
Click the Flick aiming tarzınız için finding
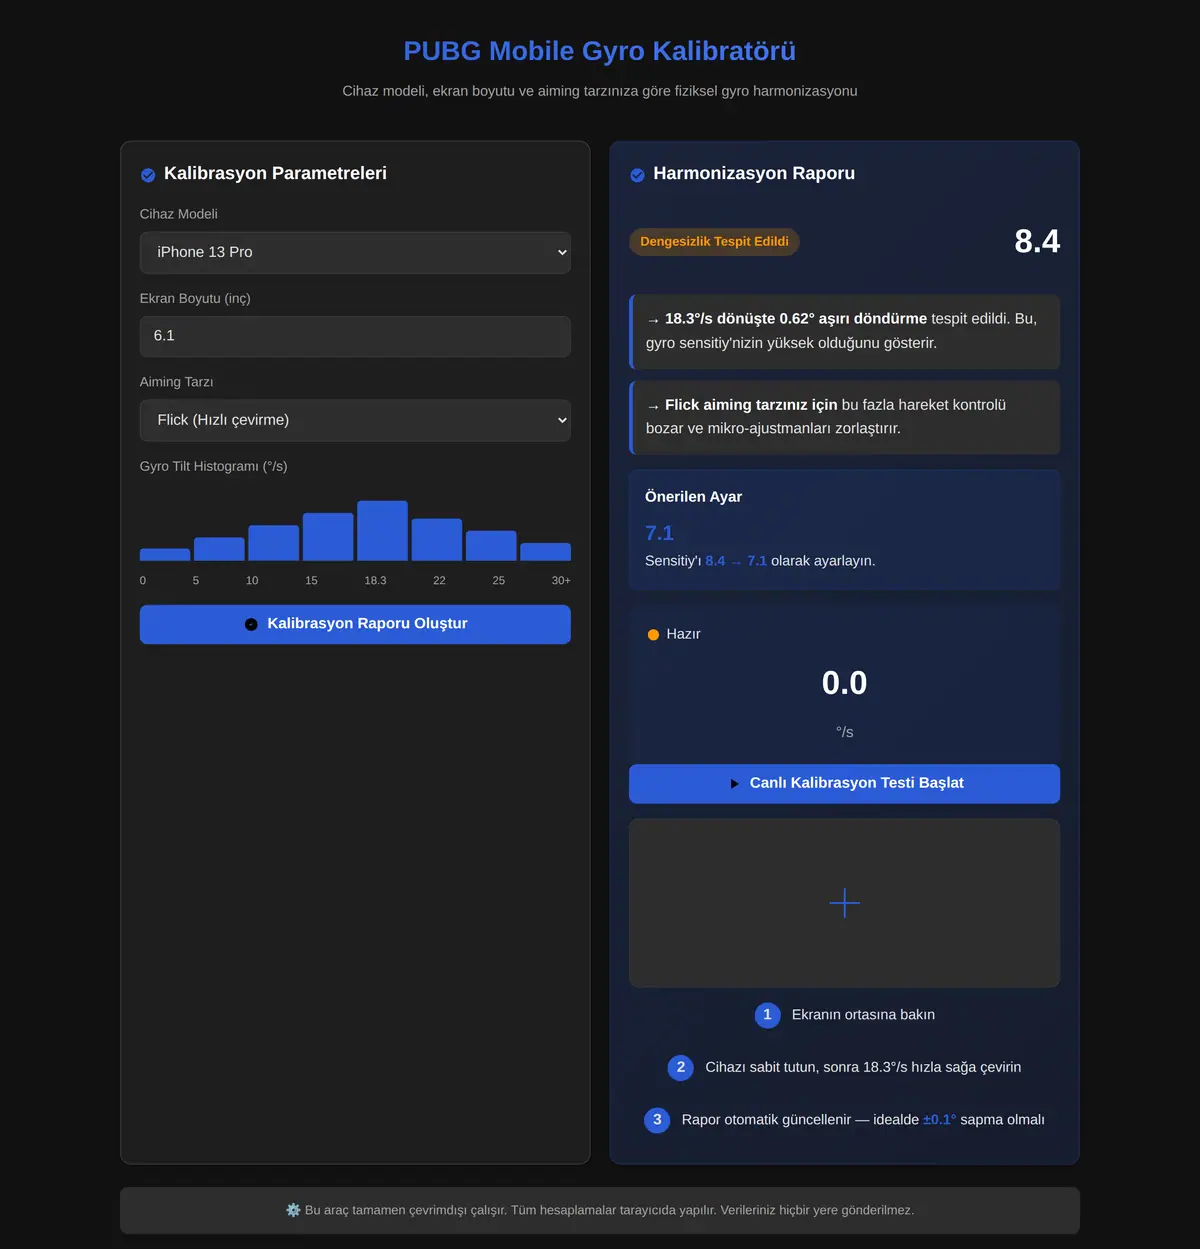[x=844, y=418]
